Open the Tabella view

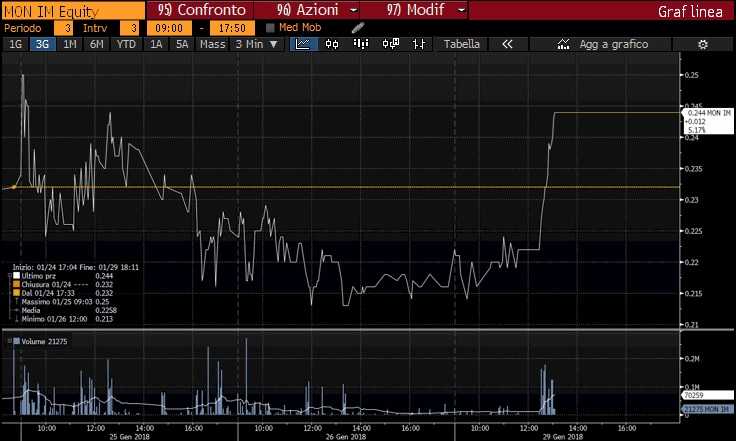point(461,45)
